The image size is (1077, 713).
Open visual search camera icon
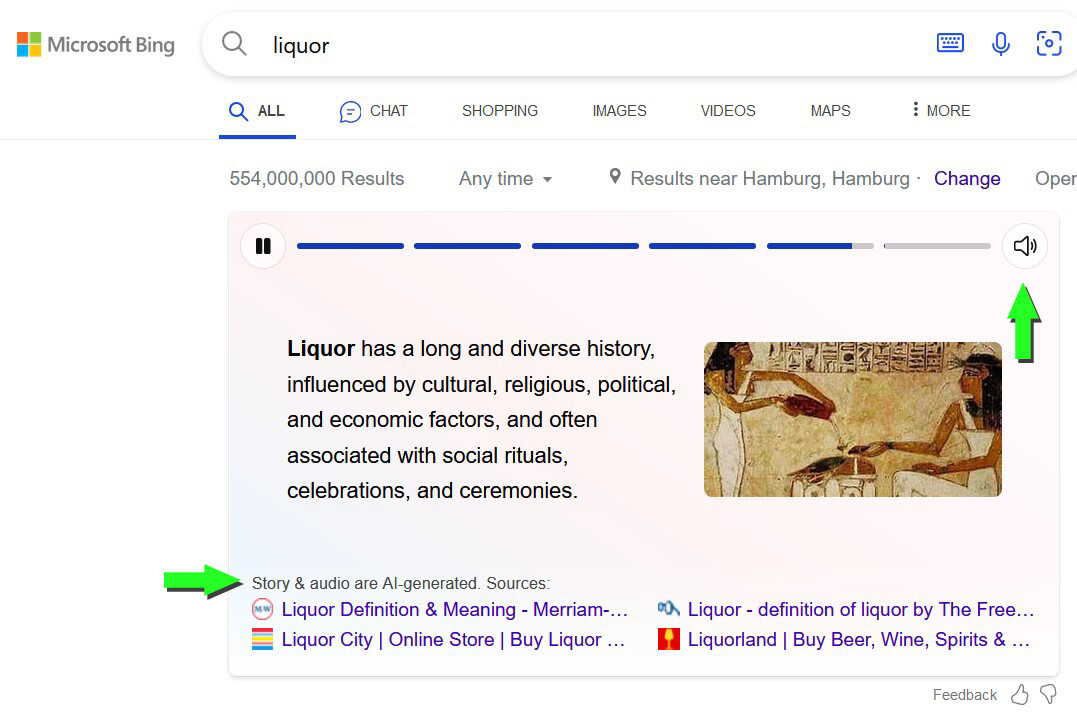click(x=1049, y=43)
